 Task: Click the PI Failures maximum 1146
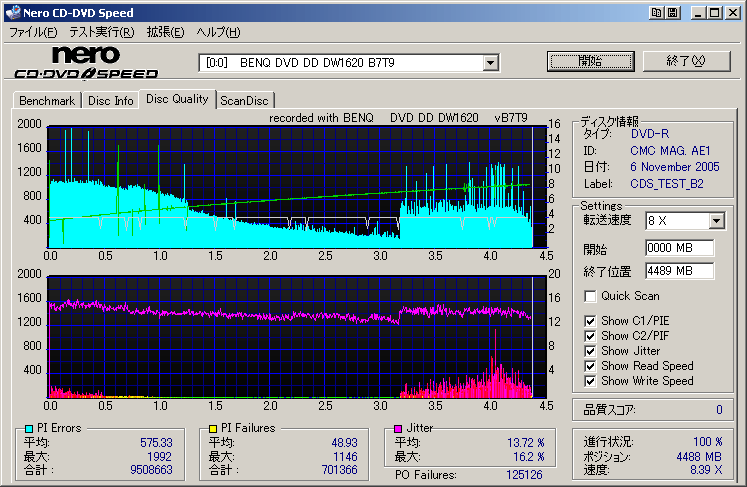(345, 457)
